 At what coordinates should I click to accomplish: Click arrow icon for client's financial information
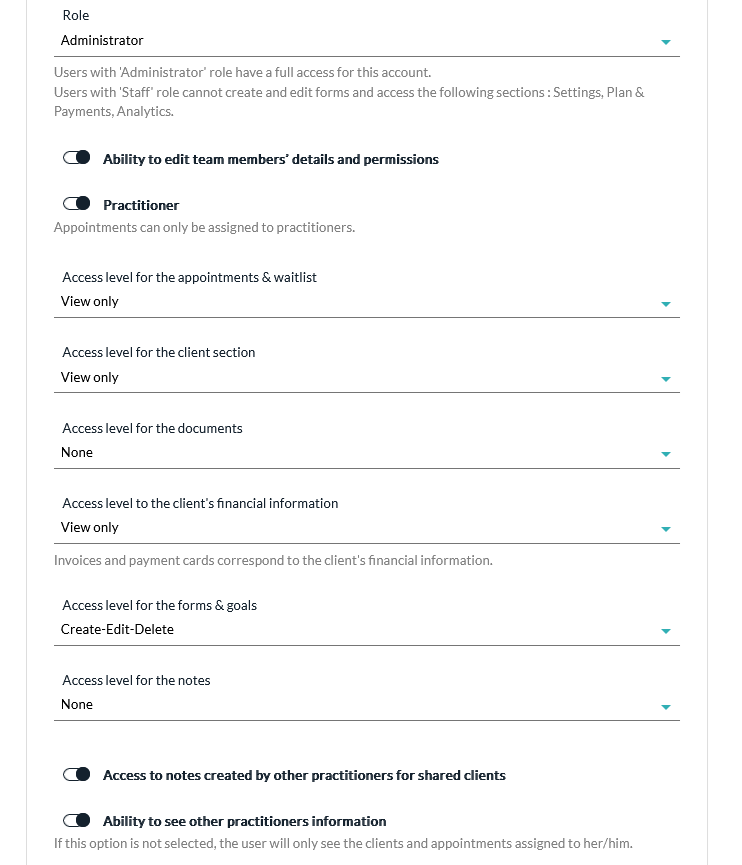666,529
